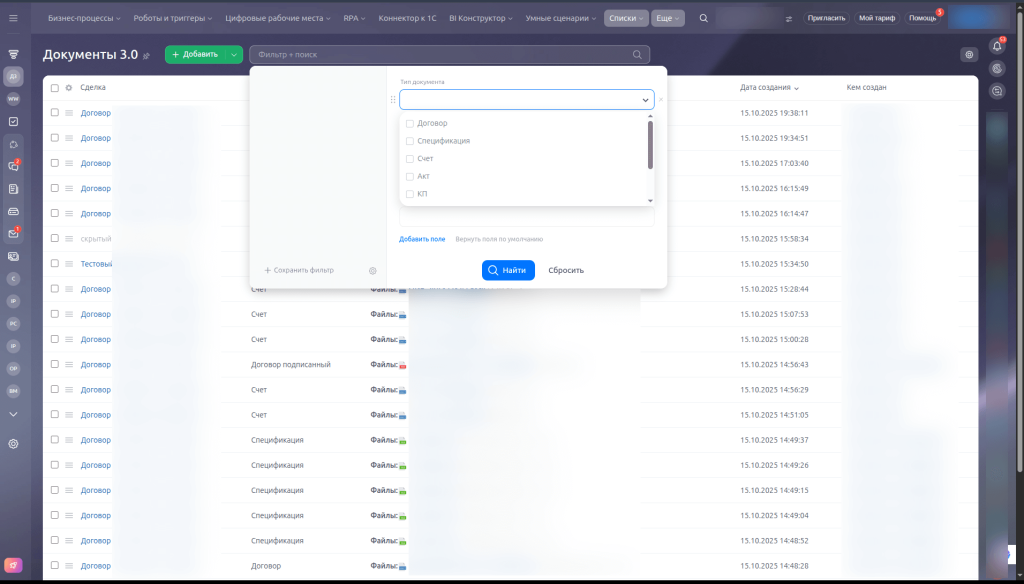This screenshot has width=1024, height=584.
Task: Click the Добавить поле link
Action: [x=422, y=239]
